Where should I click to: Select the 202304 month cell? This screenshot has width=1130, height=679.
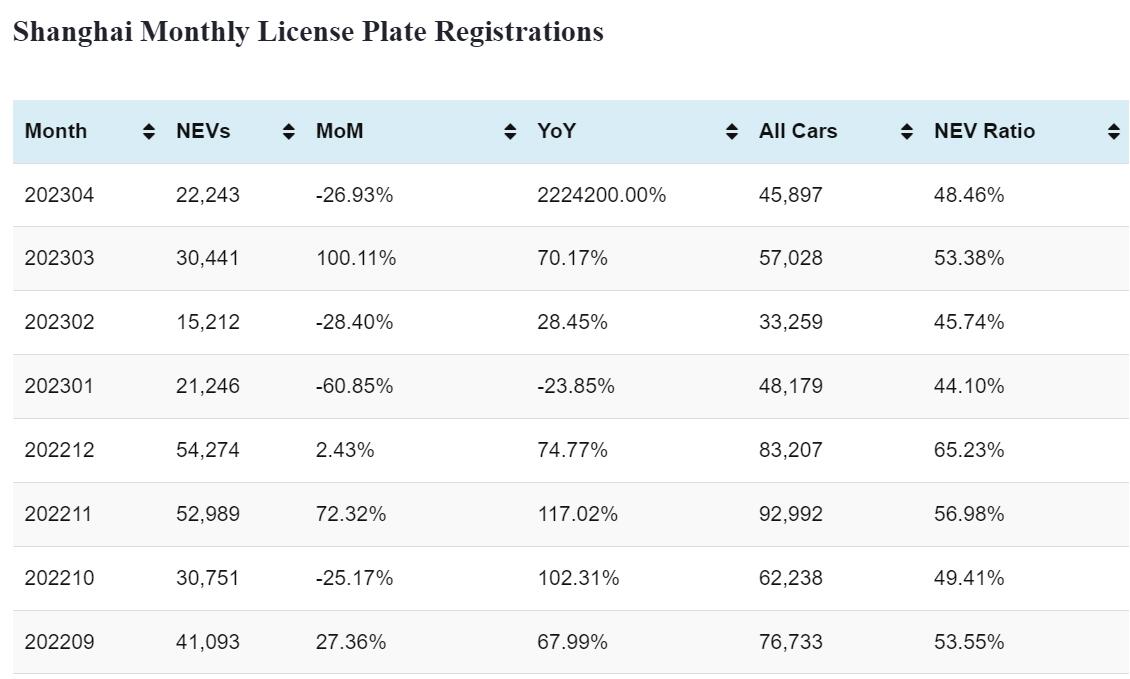pos(59,195)
